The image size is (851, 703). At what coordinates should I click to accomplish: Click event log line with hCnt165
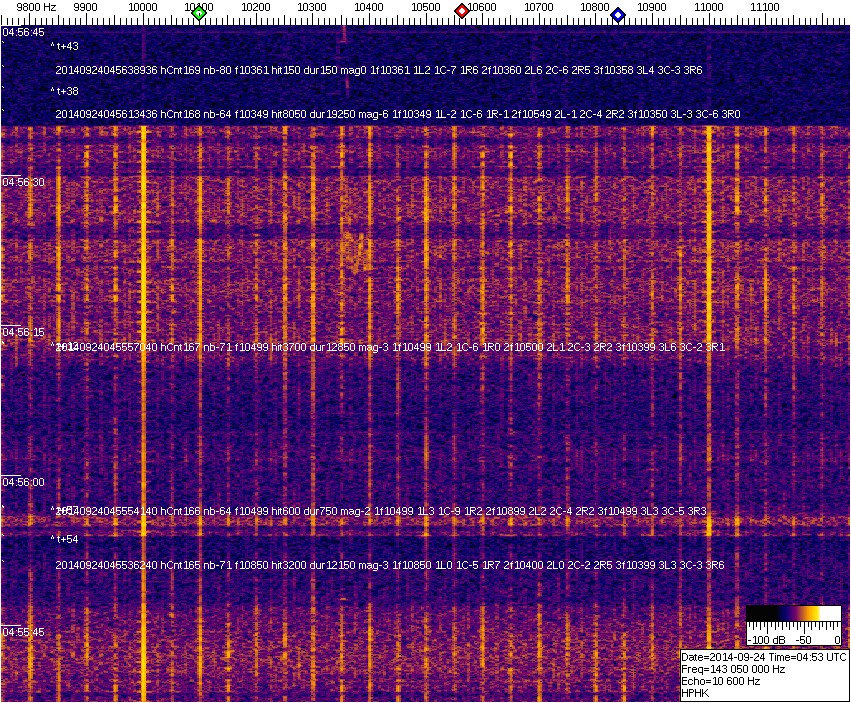pos(389,566)
